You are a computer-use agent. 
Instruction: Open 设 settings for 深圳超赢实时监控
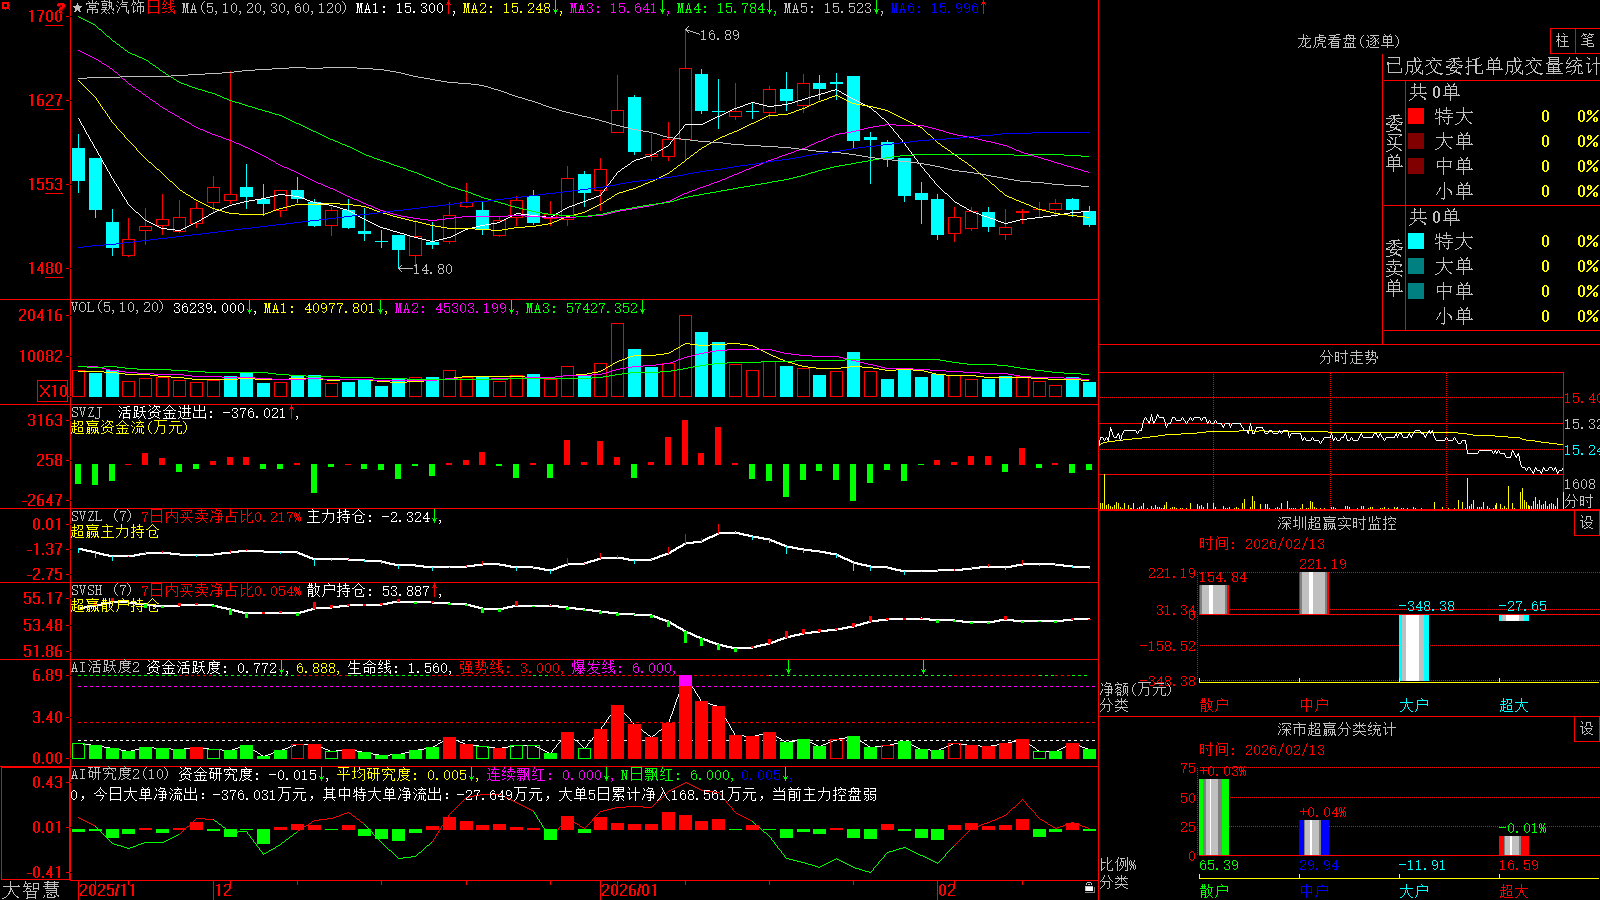(x=1587, y=523)
